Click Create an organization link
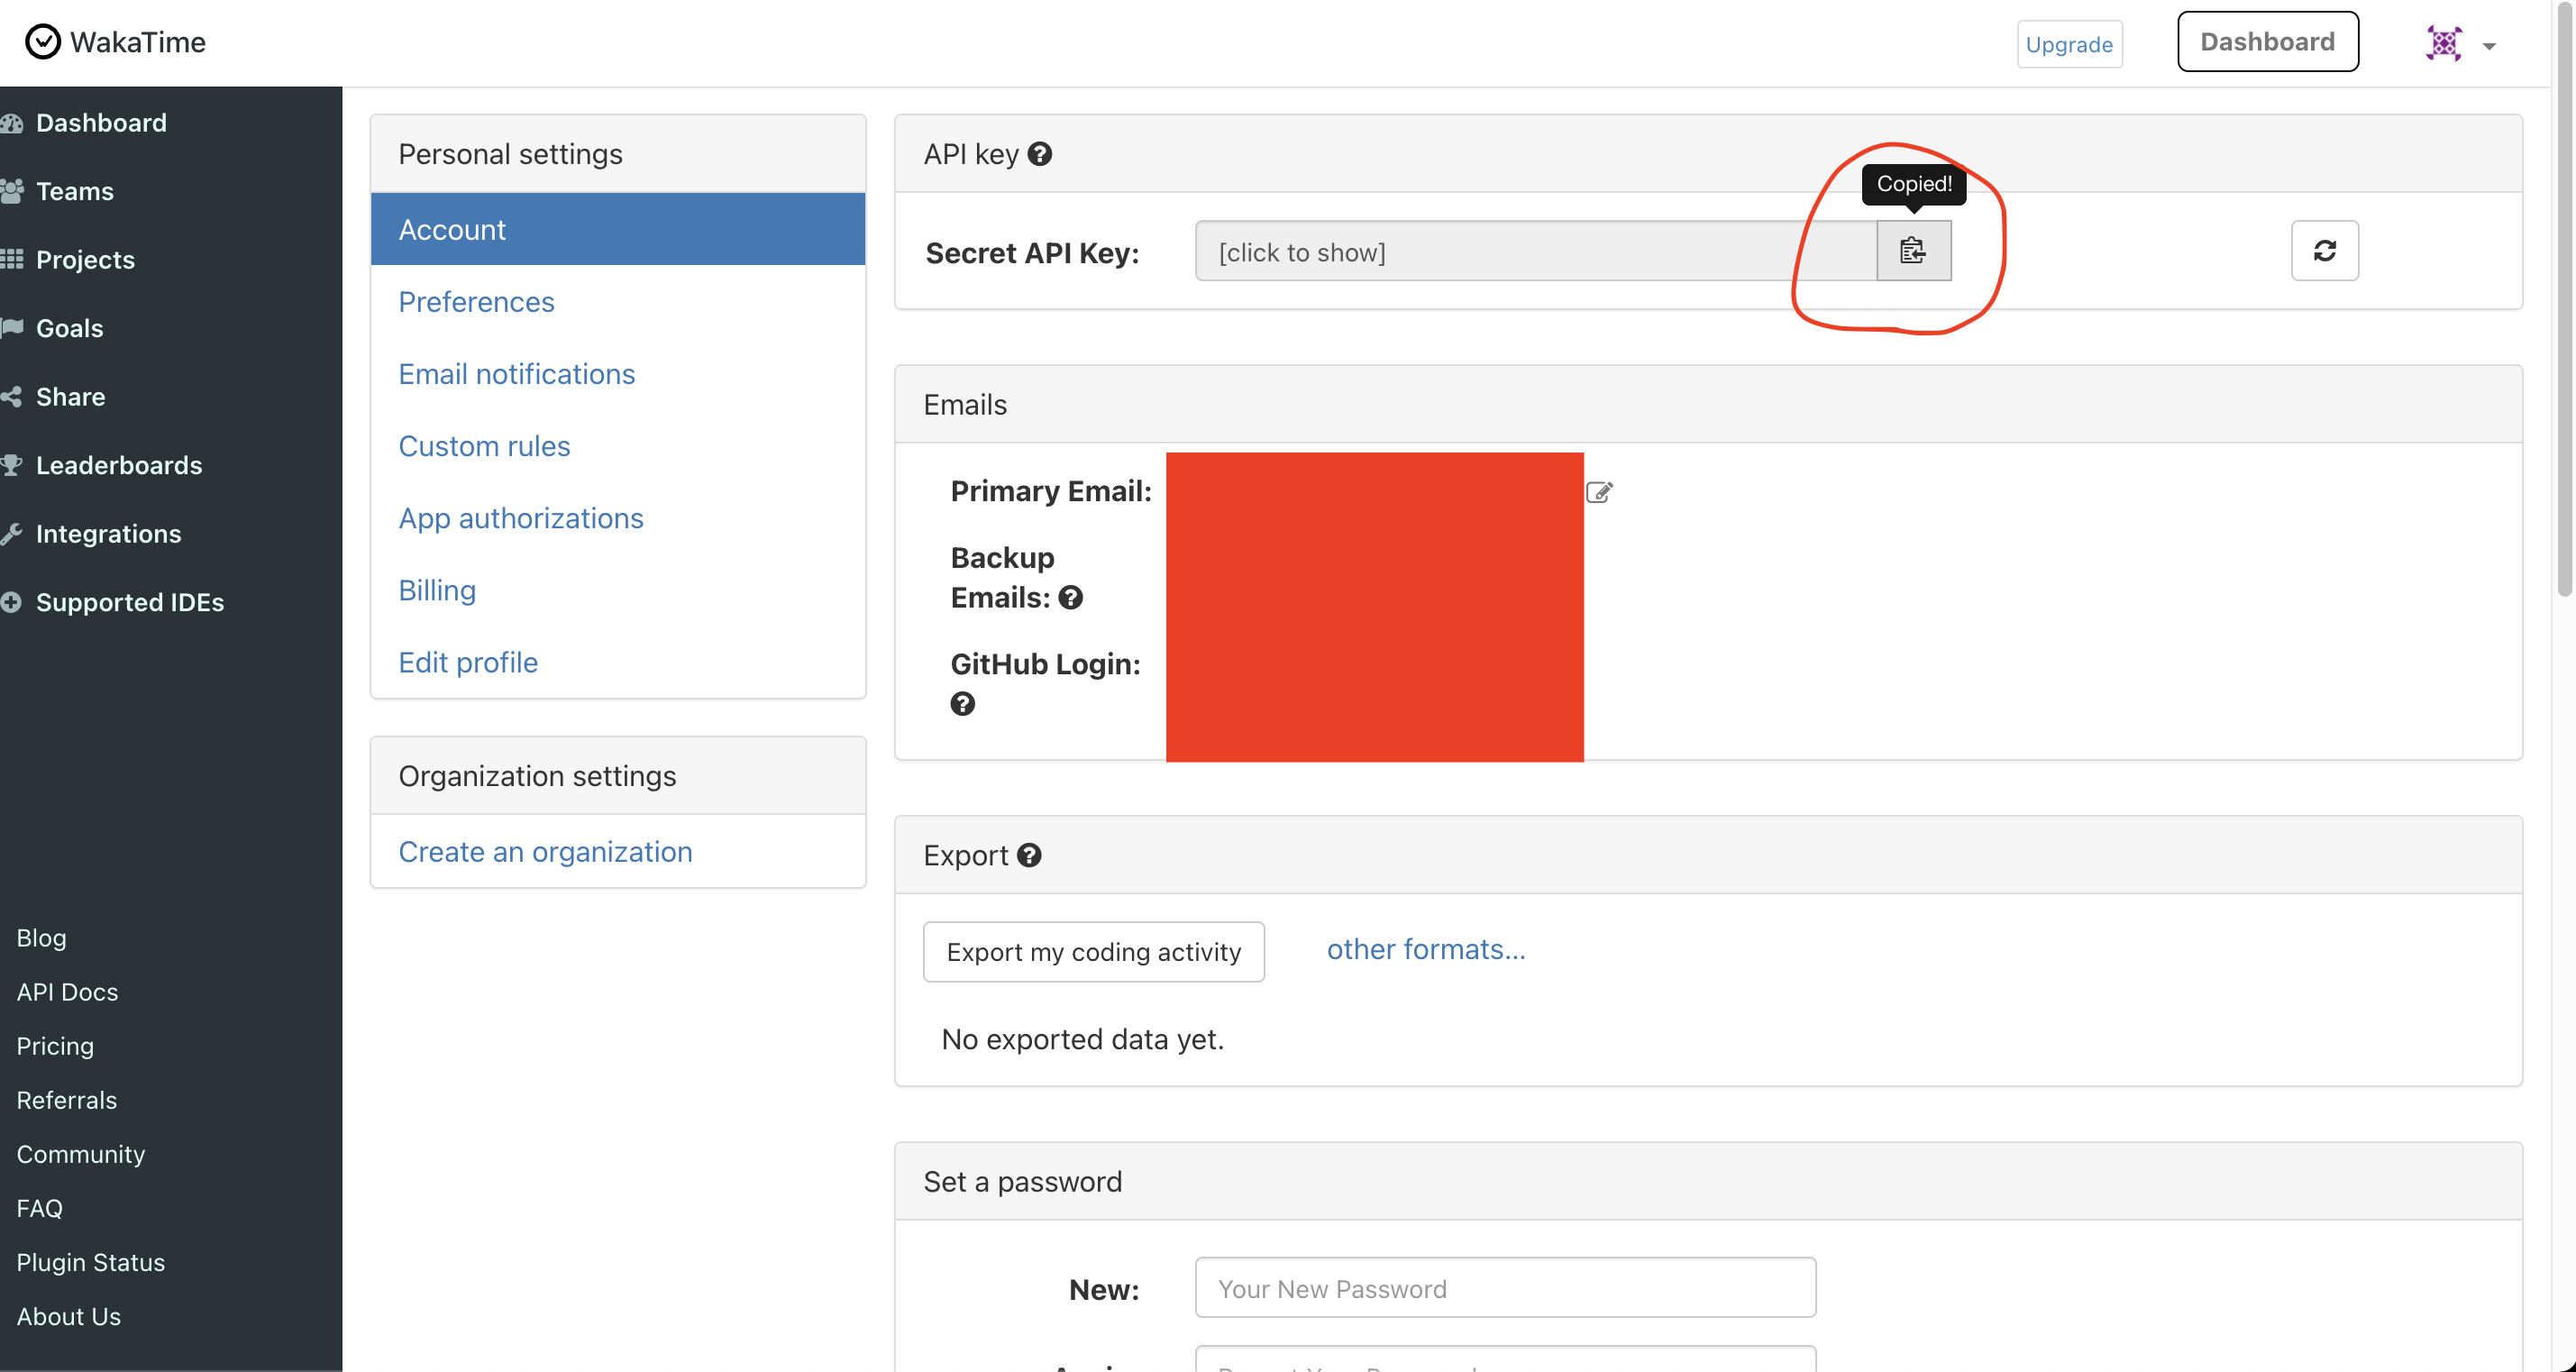Screen dimensions: 2576x1372 545,852
